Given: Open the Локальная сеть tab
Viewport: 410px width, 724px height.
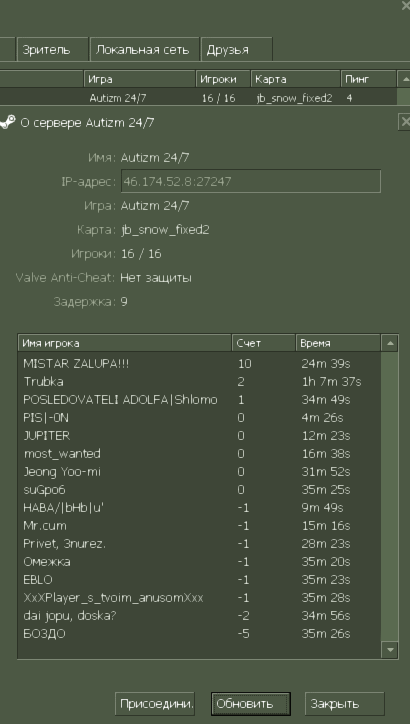Looking at the screenshot, I should 145,49.
